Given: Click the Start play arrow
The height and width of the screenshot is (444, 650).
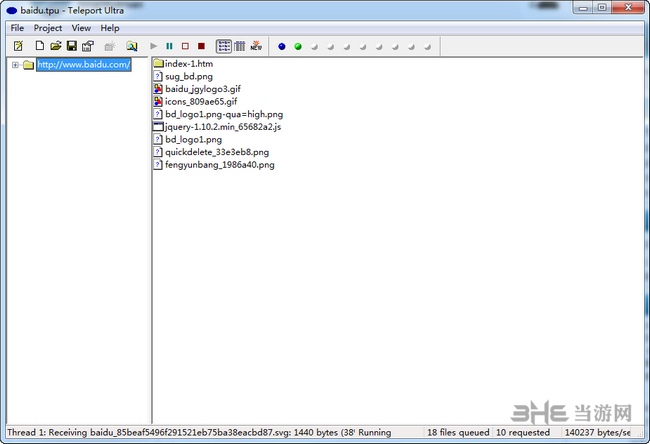Looking at the screenshot, I should tap(154, 46).
